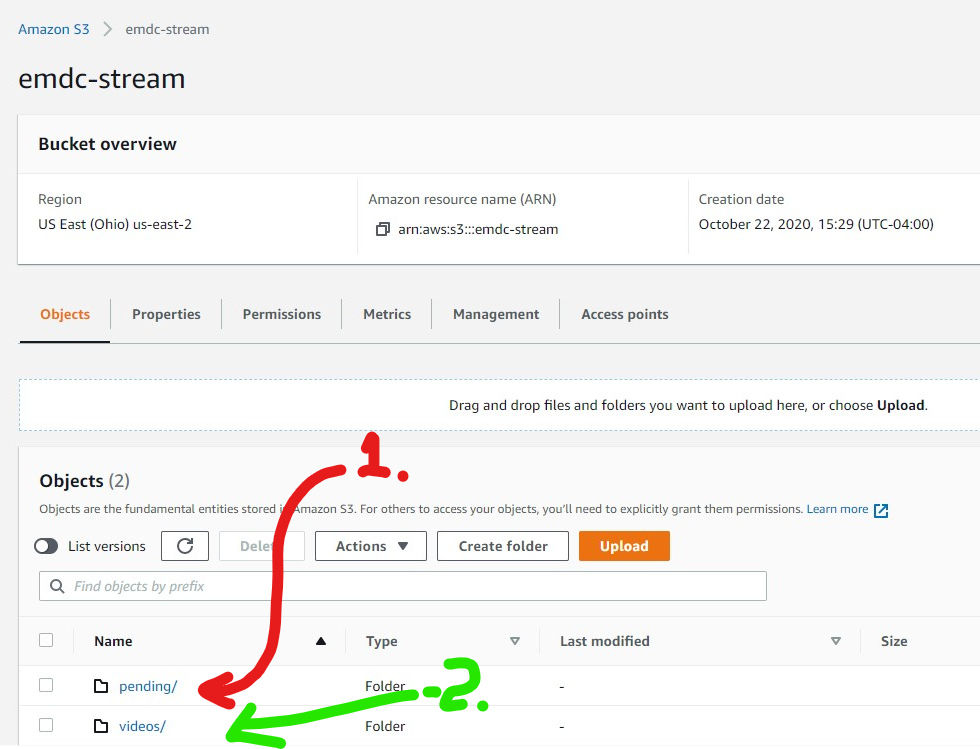Click the ARN text arn:aws:s3:::emdc-stream
The width and height of the screenshot is (980, 749).
tap(478, 229)
